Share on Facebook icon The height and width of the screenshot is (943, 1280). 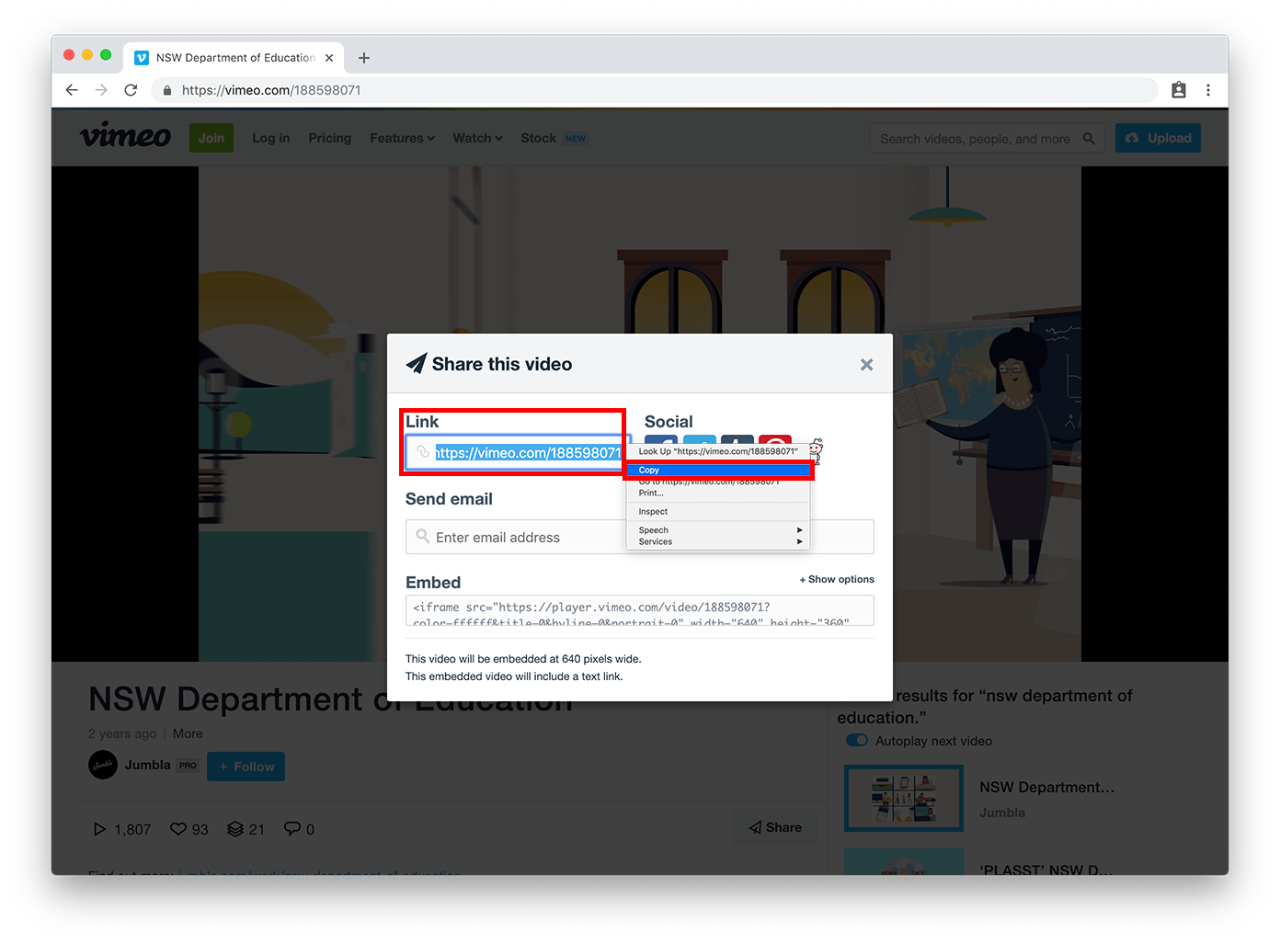(661, 441)
